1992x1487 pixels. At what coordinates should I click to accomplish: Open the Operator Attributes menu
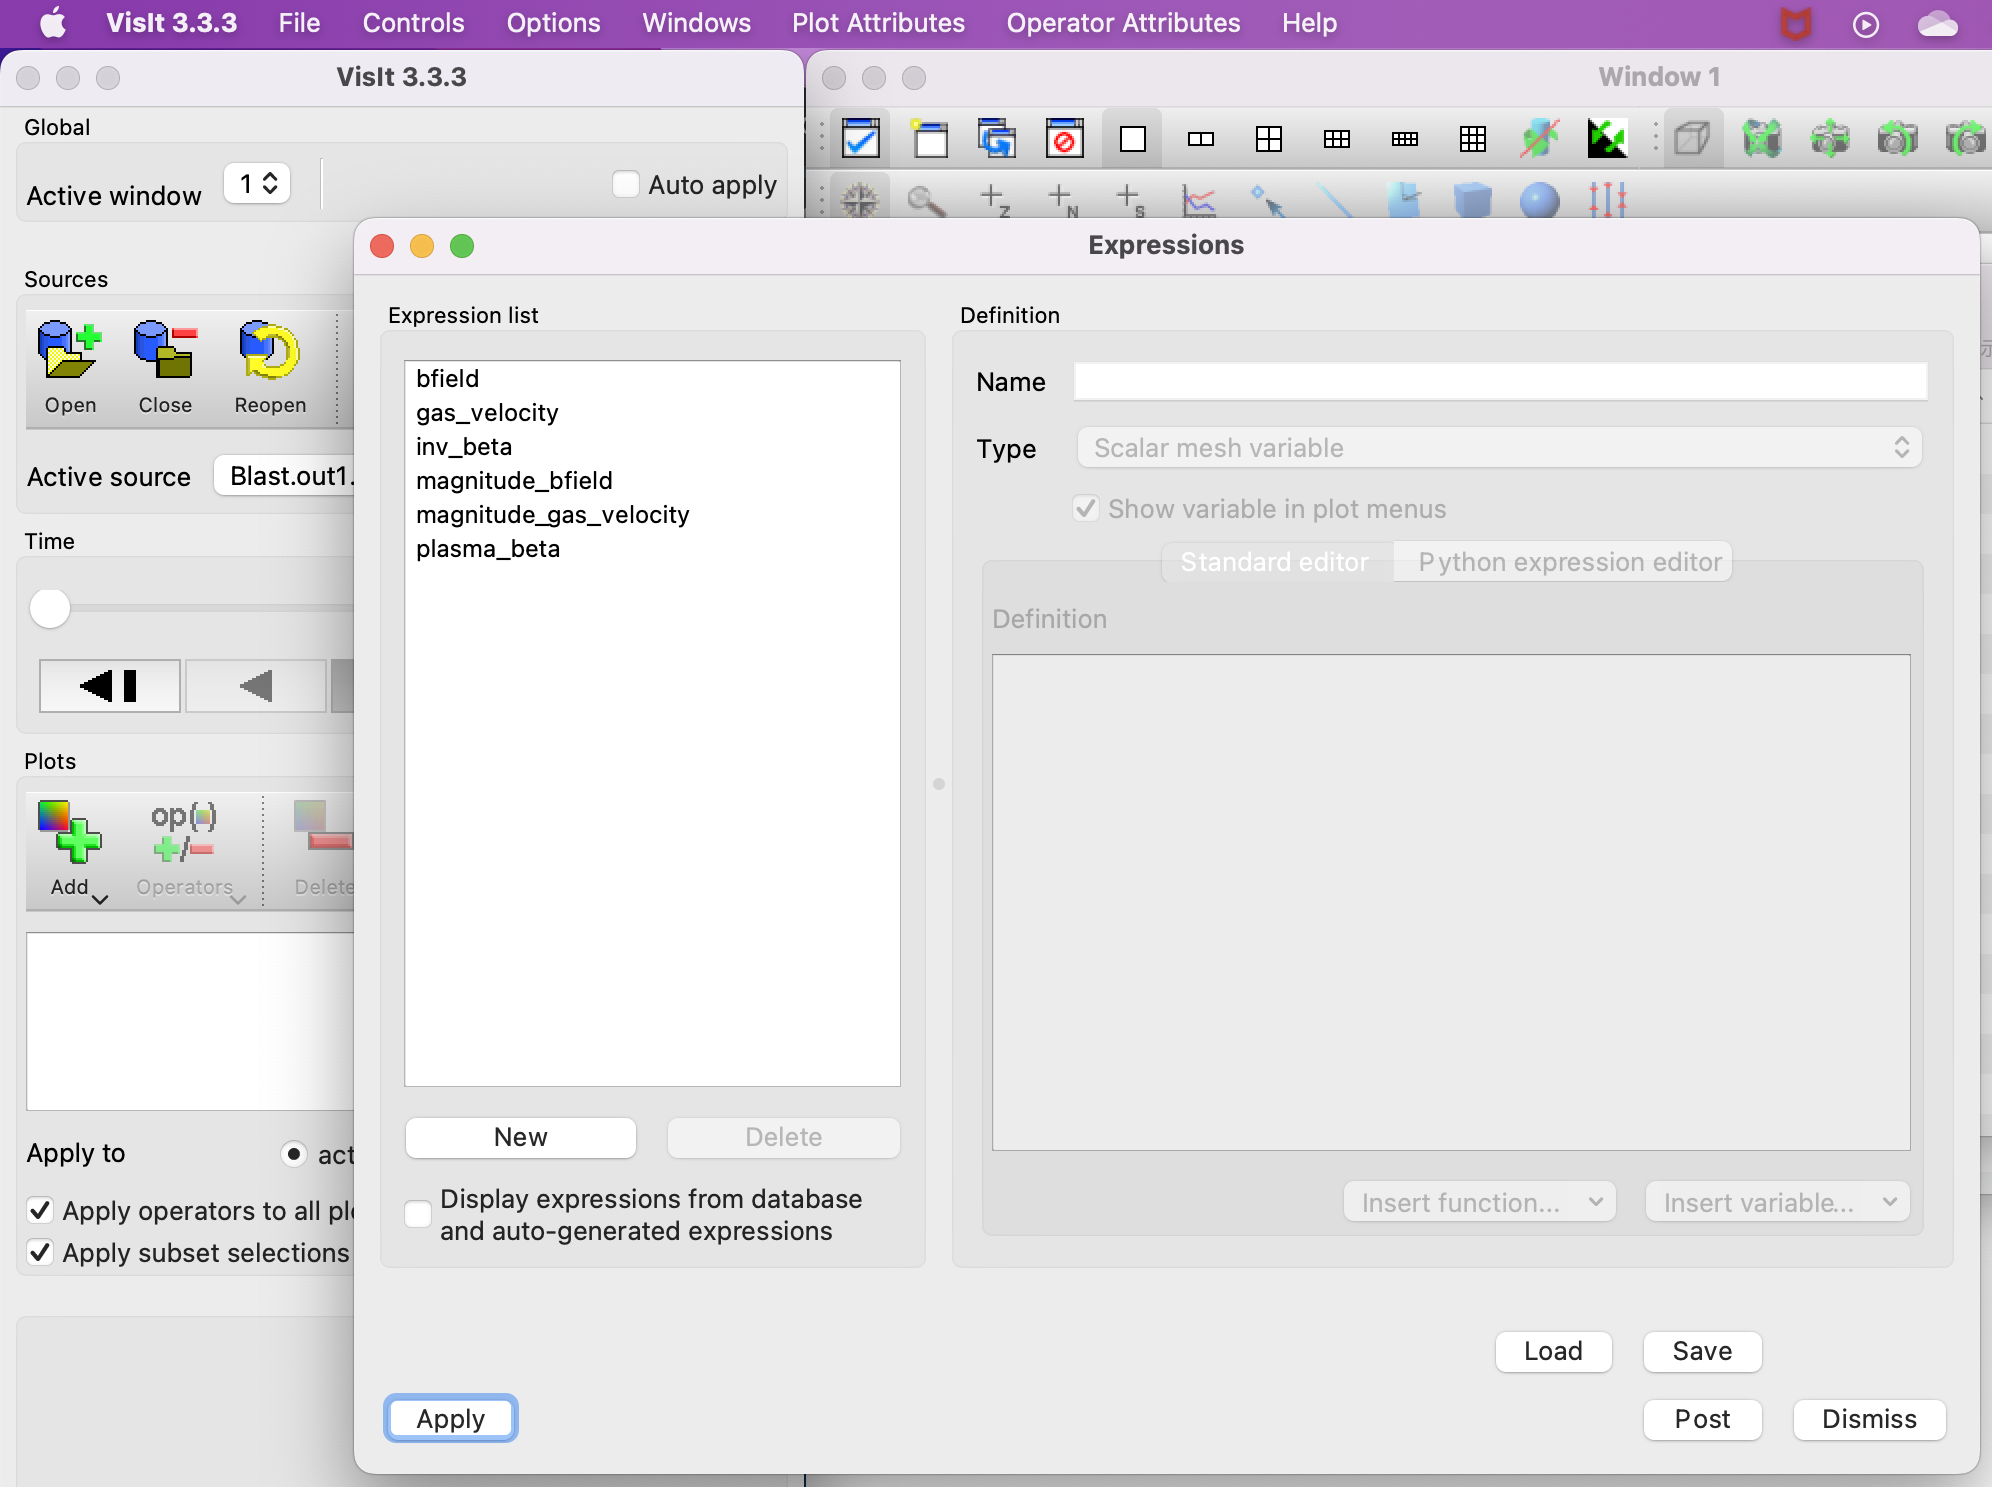pos(1123,23)
